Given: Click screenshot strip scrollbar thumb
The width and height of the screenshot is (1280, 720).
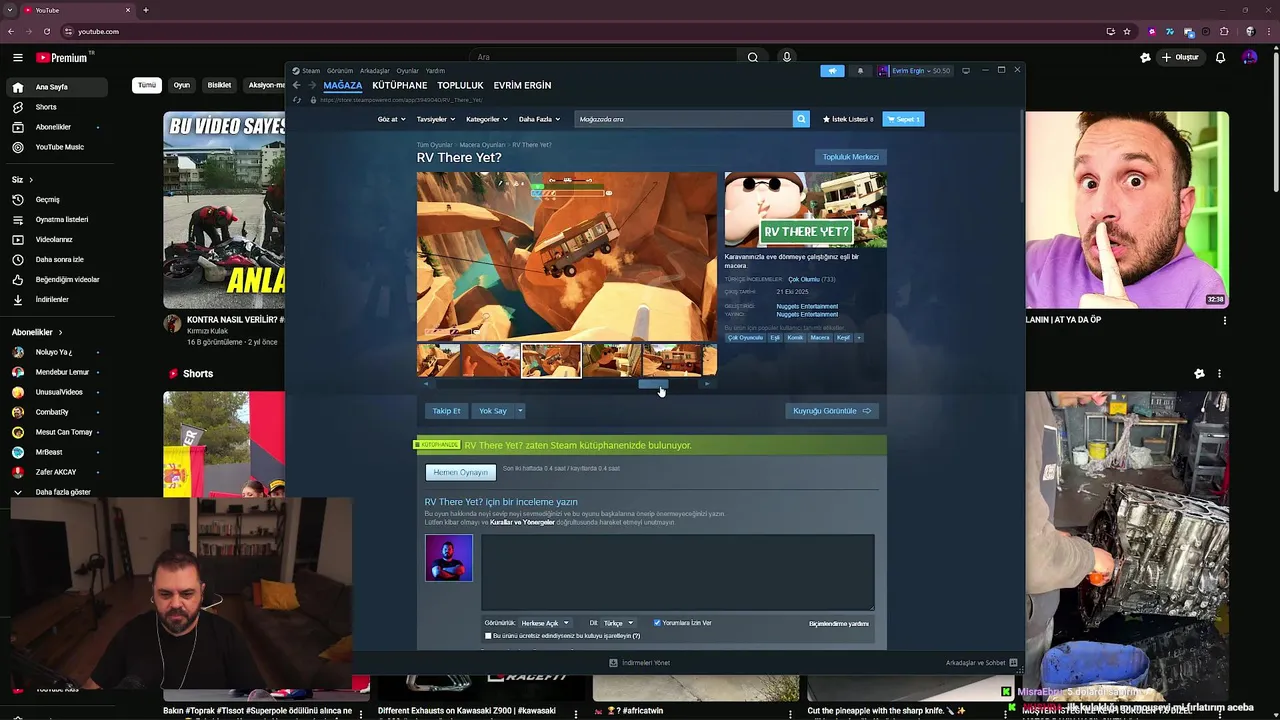Looking at the screenshot, I should pyautogui.click(x=652, y=384).
